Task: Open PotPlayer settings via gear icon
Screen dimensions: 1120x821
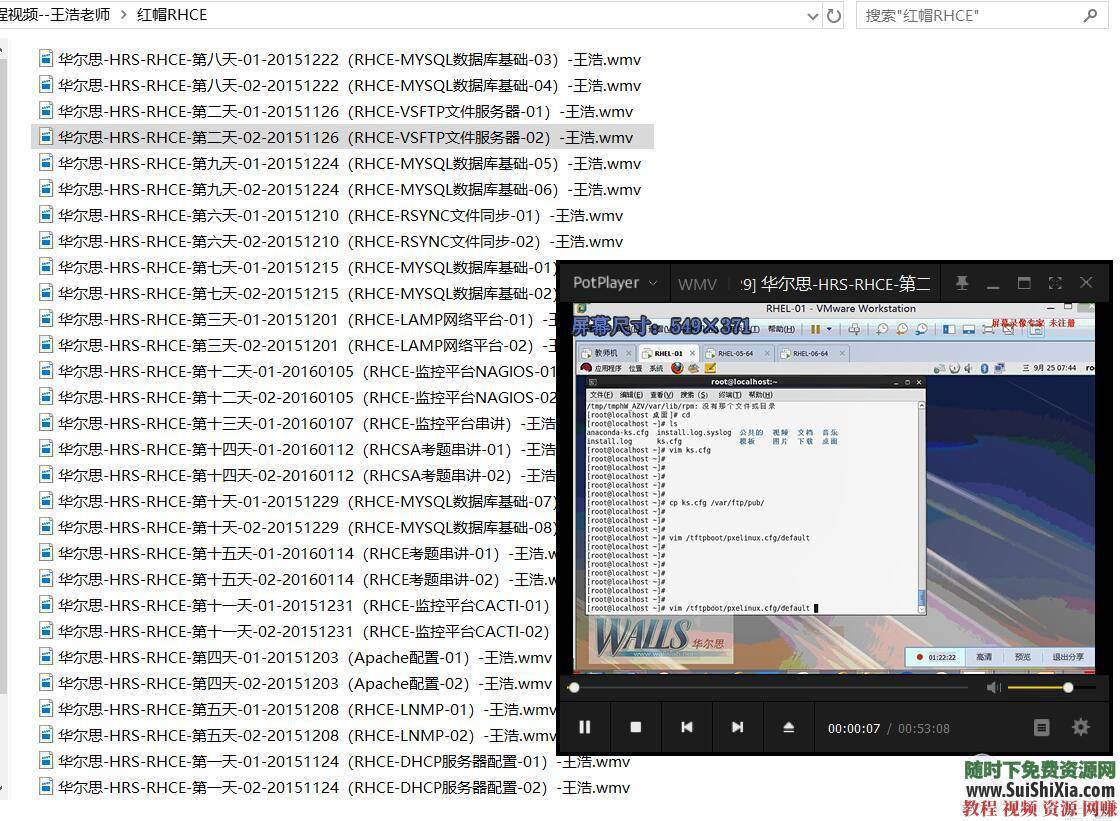Action: 1081,728
